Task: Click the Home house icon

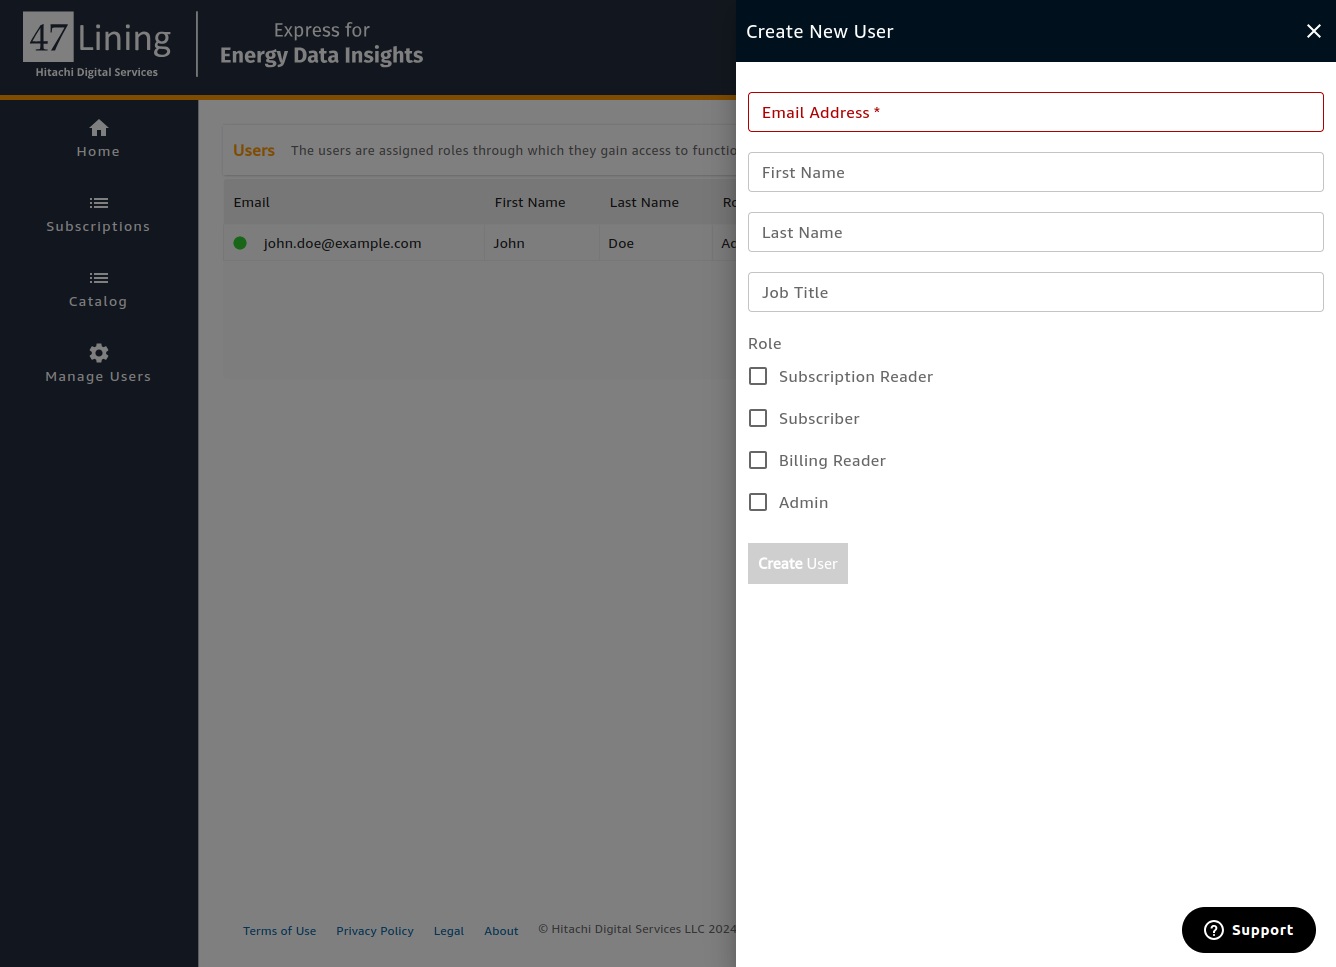Action: [x=98, y=127]
